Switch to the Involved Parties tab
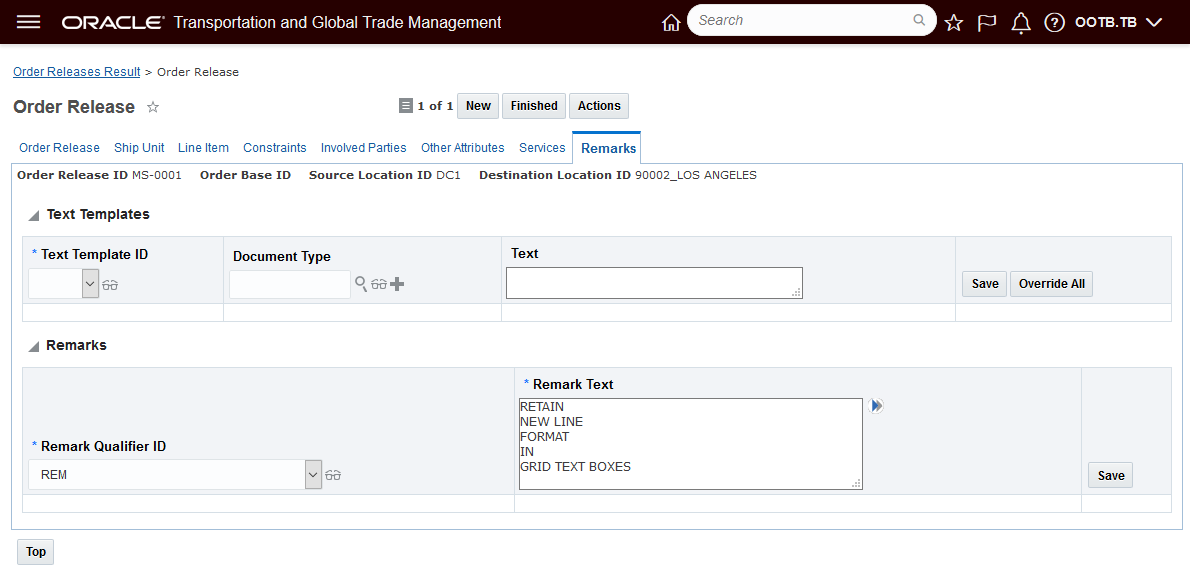The height and width of the screenshot is (569, 1190). coord(363,148)
